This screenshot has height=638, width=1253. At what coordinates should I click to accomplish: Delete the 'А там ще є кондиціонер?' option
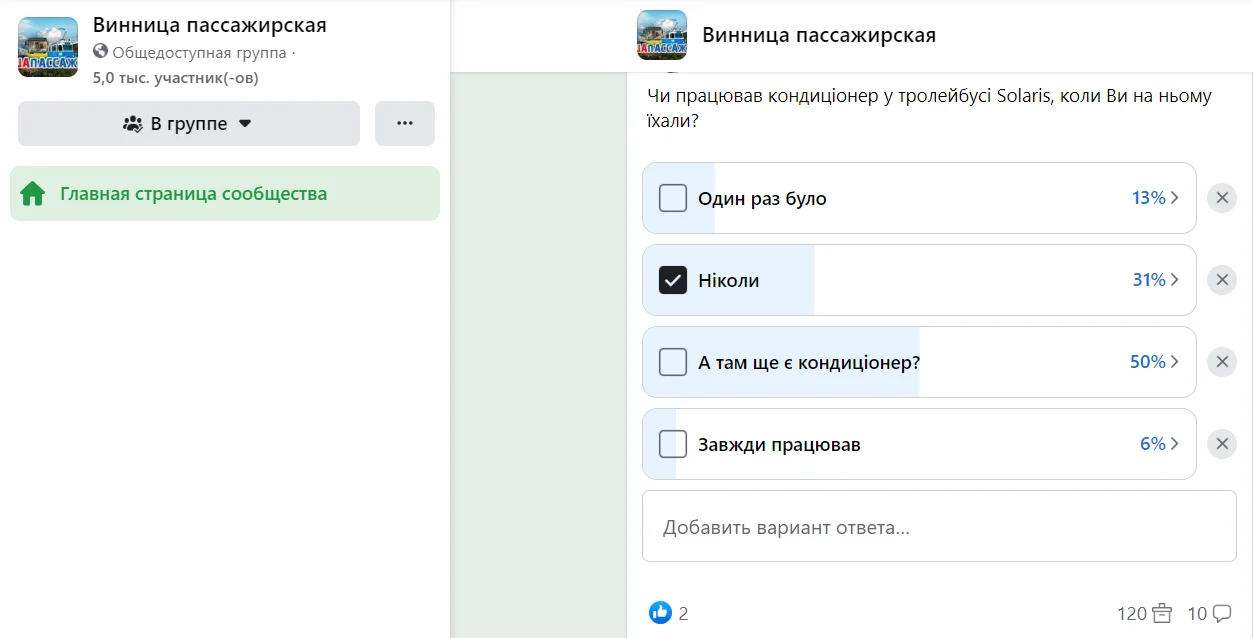tap(1221, 362)
